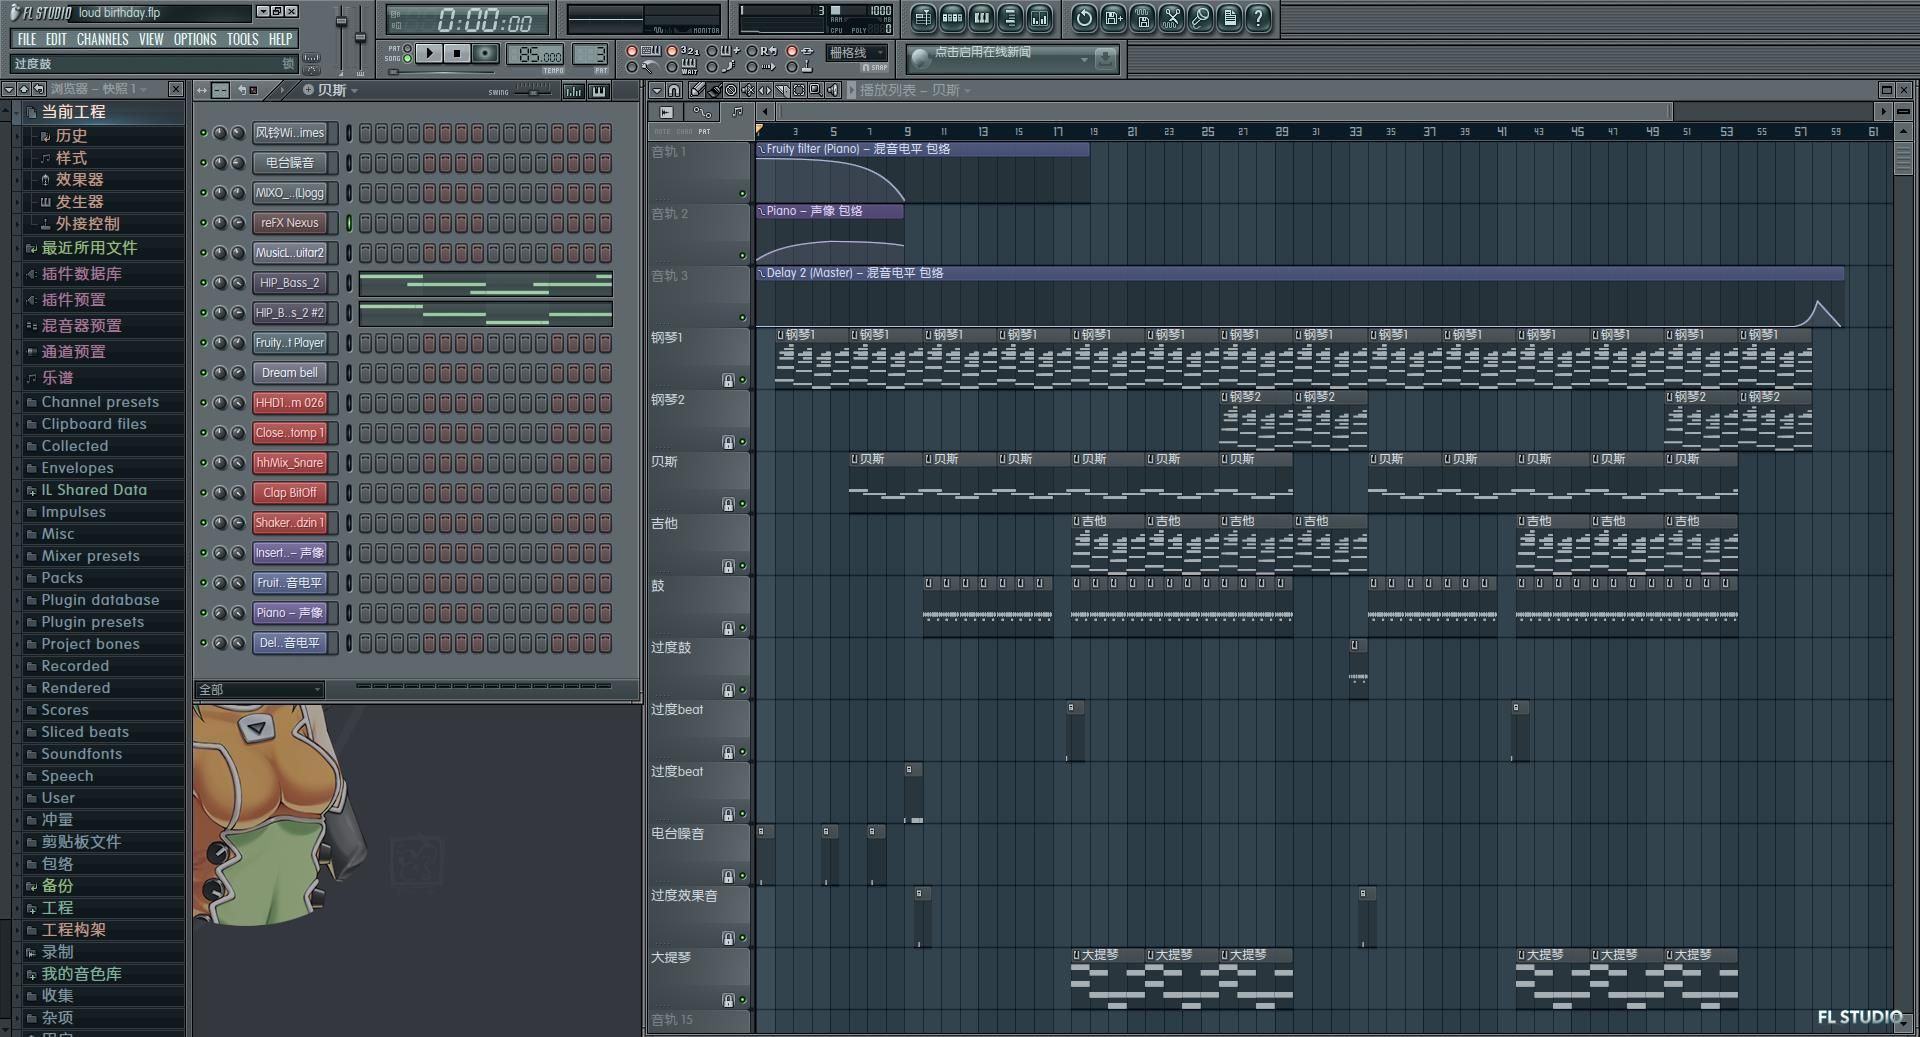Open the FILE menu
The height and width of the screenshot is (1037, 1920).
tap(27, 39)
